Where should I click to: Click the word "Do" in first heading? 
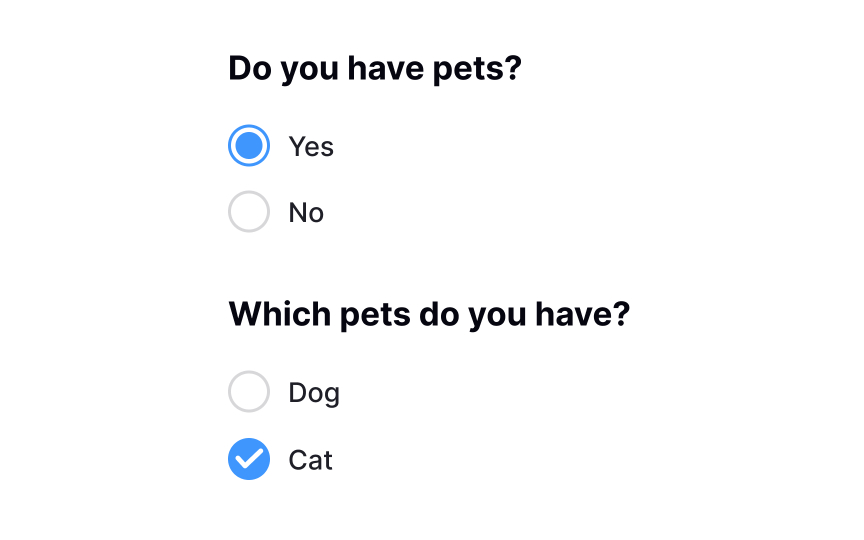pos(250,68)
